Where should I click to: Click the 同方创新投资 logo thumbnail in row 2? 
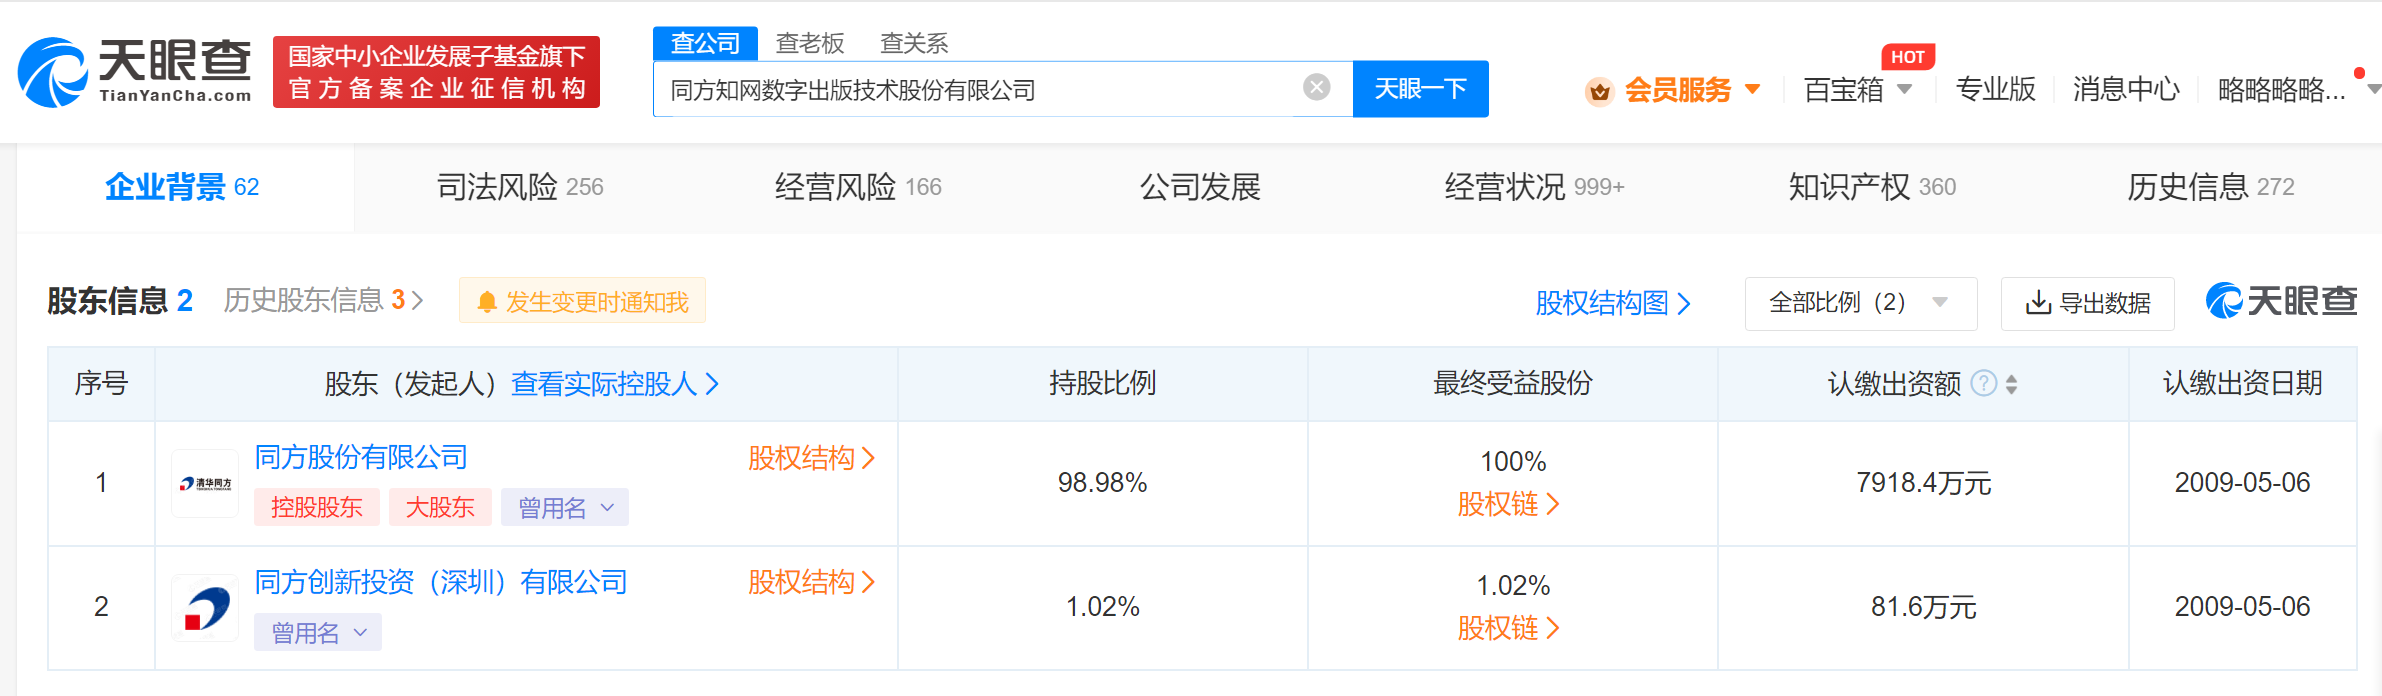(205, 608)
